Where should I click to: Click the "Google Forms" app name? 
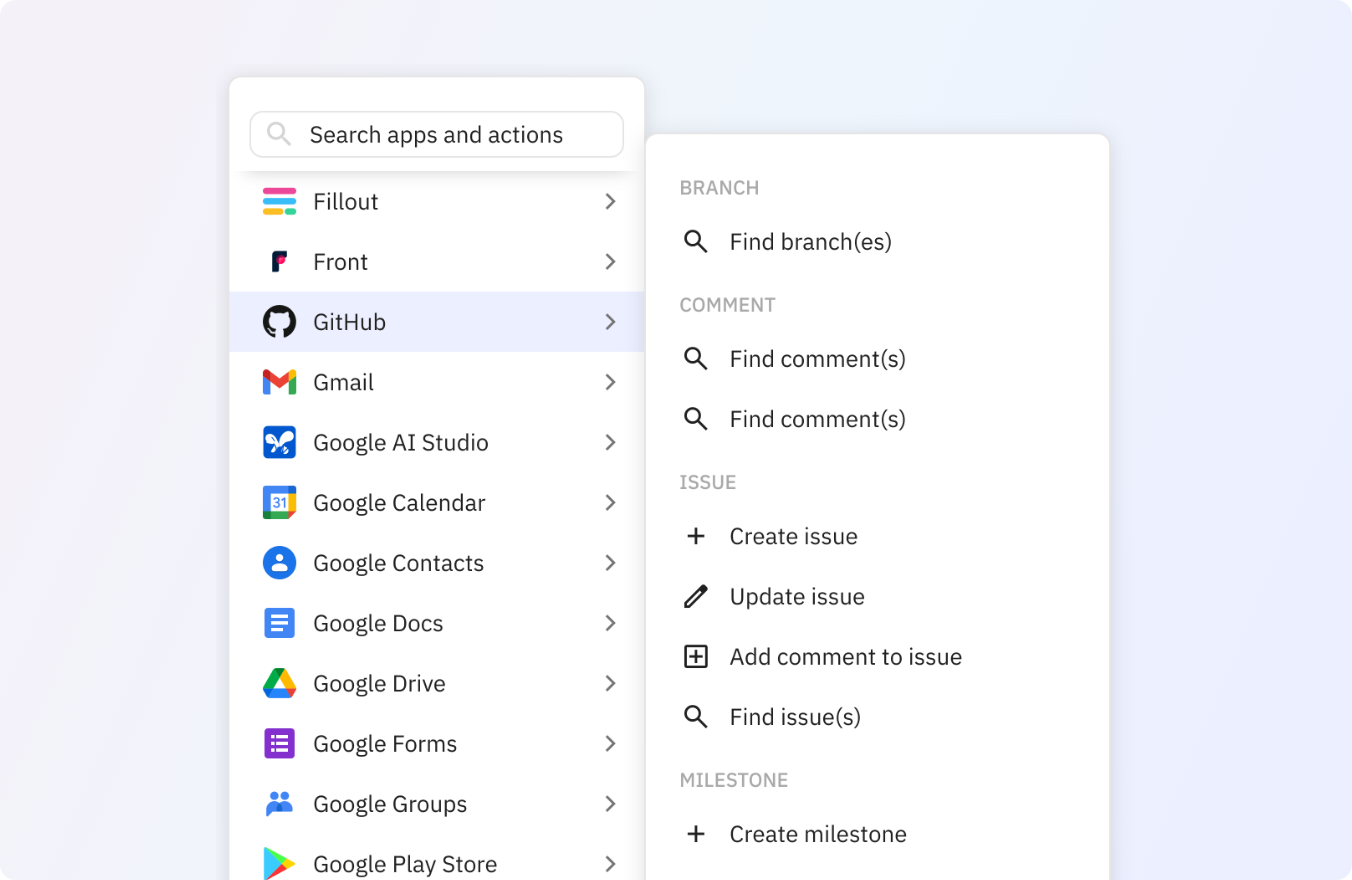pyautogui.click(x=385, y=743)
